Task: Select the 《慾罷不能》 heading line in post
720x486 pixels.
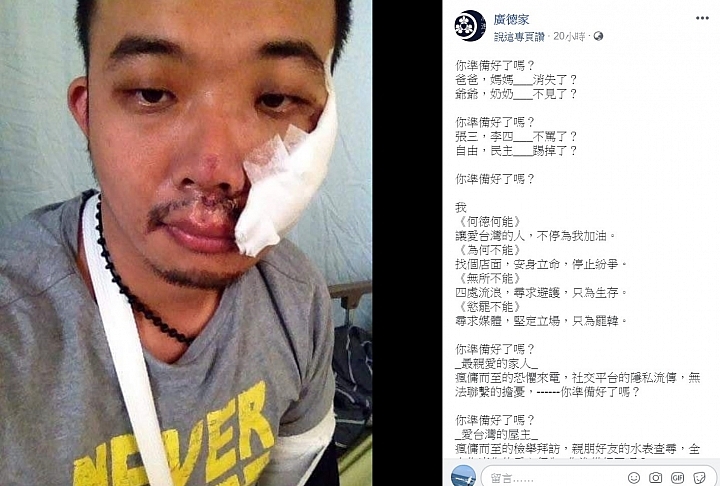Action: coord(490,307)
